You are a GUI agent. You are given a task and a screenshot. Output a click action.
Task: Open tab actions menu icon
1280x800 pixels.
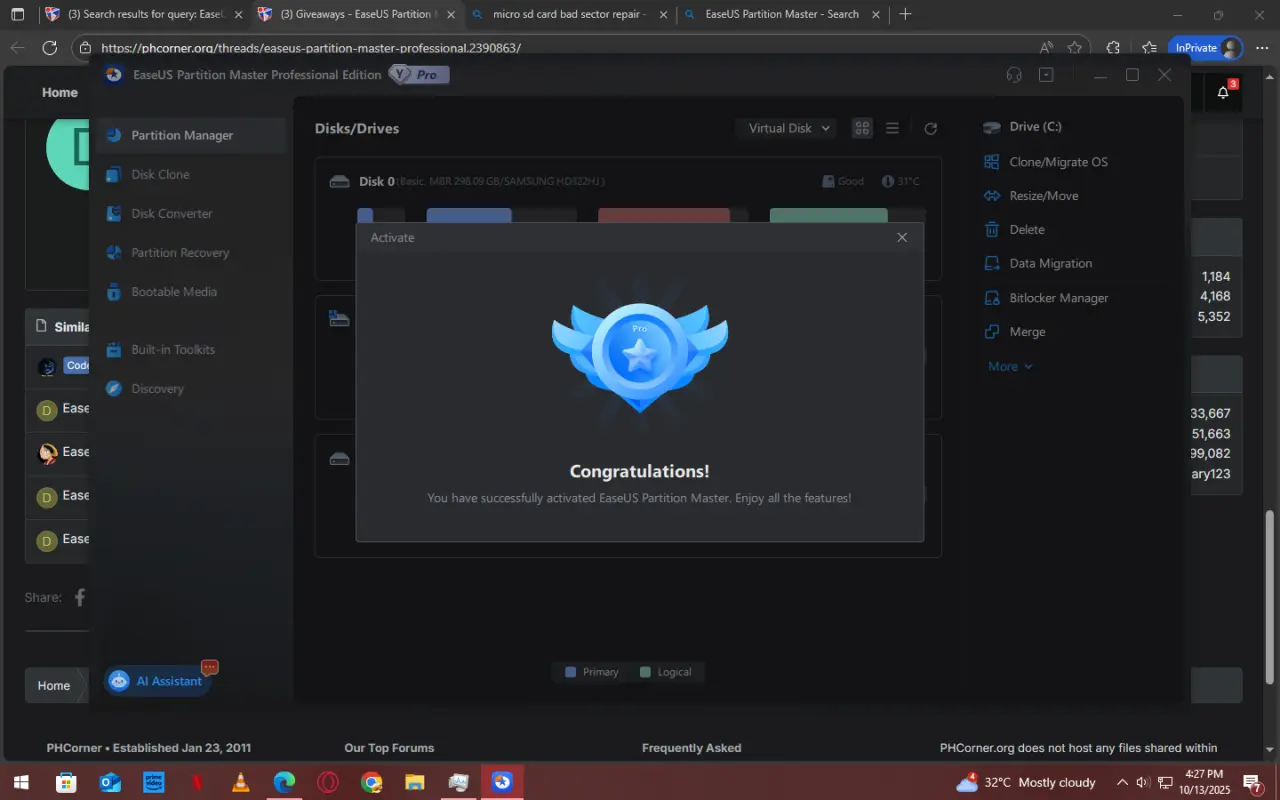coord(17,14)
